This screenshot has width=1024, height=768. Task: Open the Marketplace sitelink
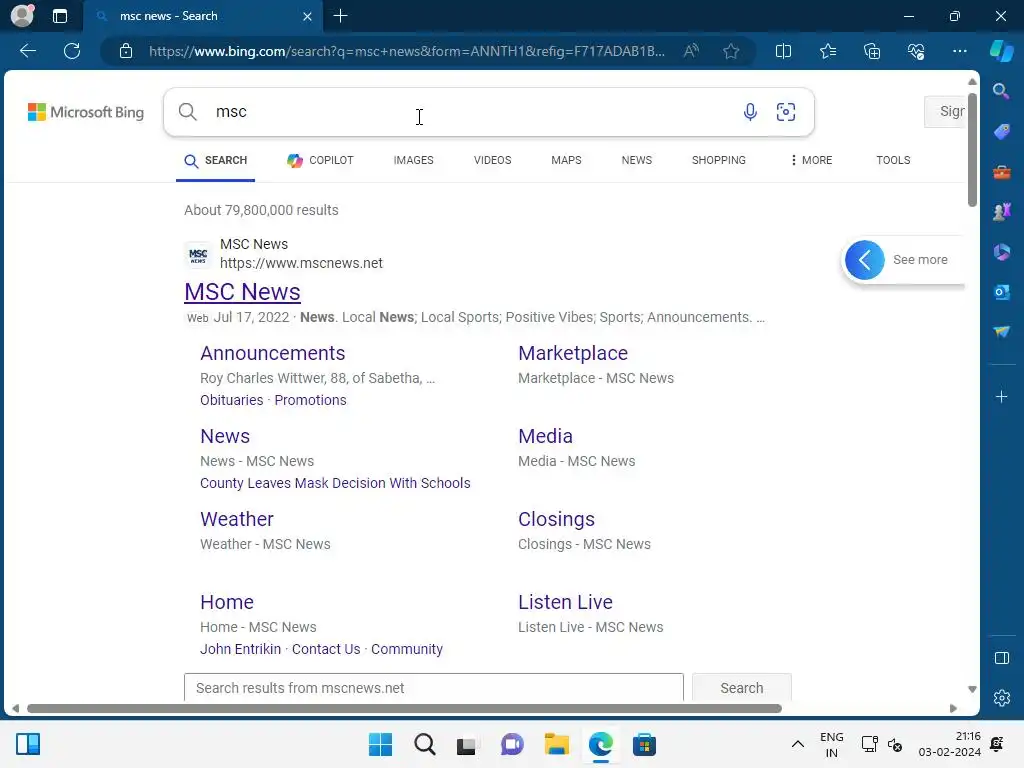pos(573,353)
